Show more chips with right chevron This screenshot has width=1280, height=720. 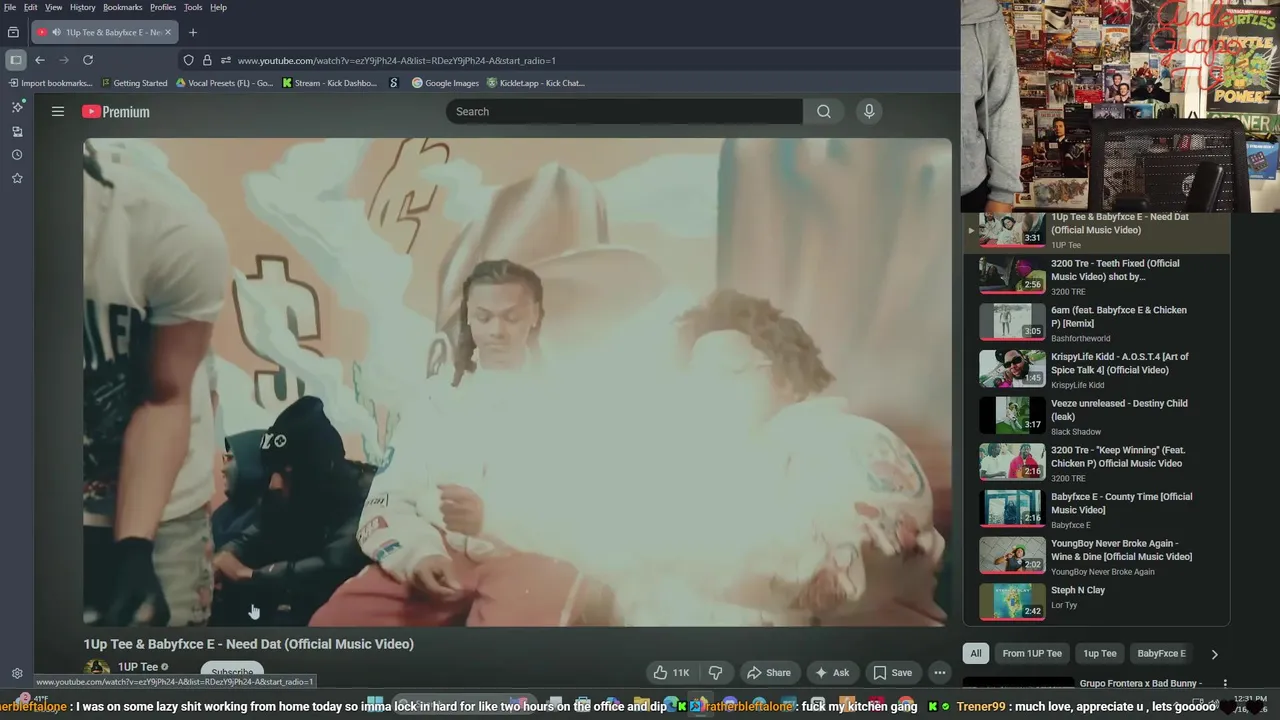[x=1214, y=654]
